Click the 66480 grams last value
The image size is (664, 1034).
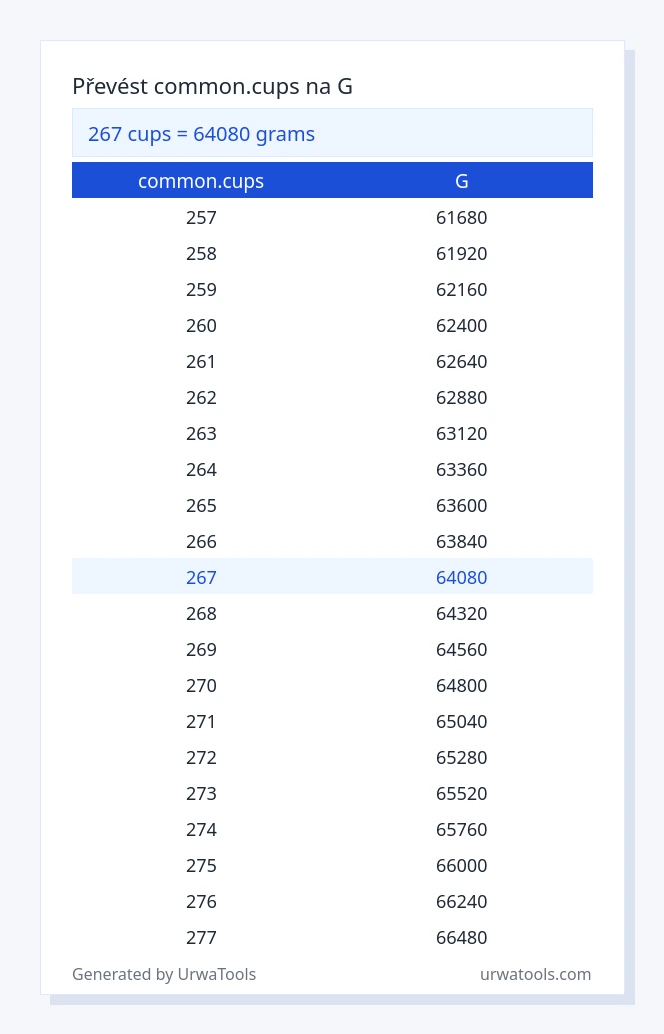(x=462, y=937)
